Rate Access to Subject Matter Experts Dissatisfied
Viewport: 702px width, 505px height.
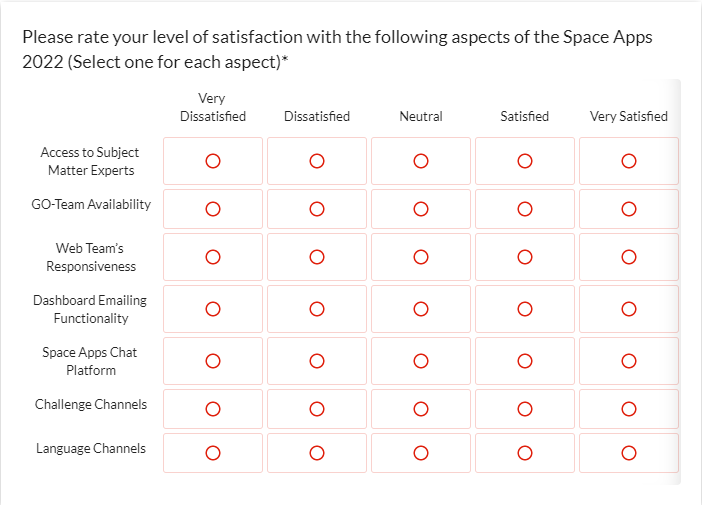317,161
